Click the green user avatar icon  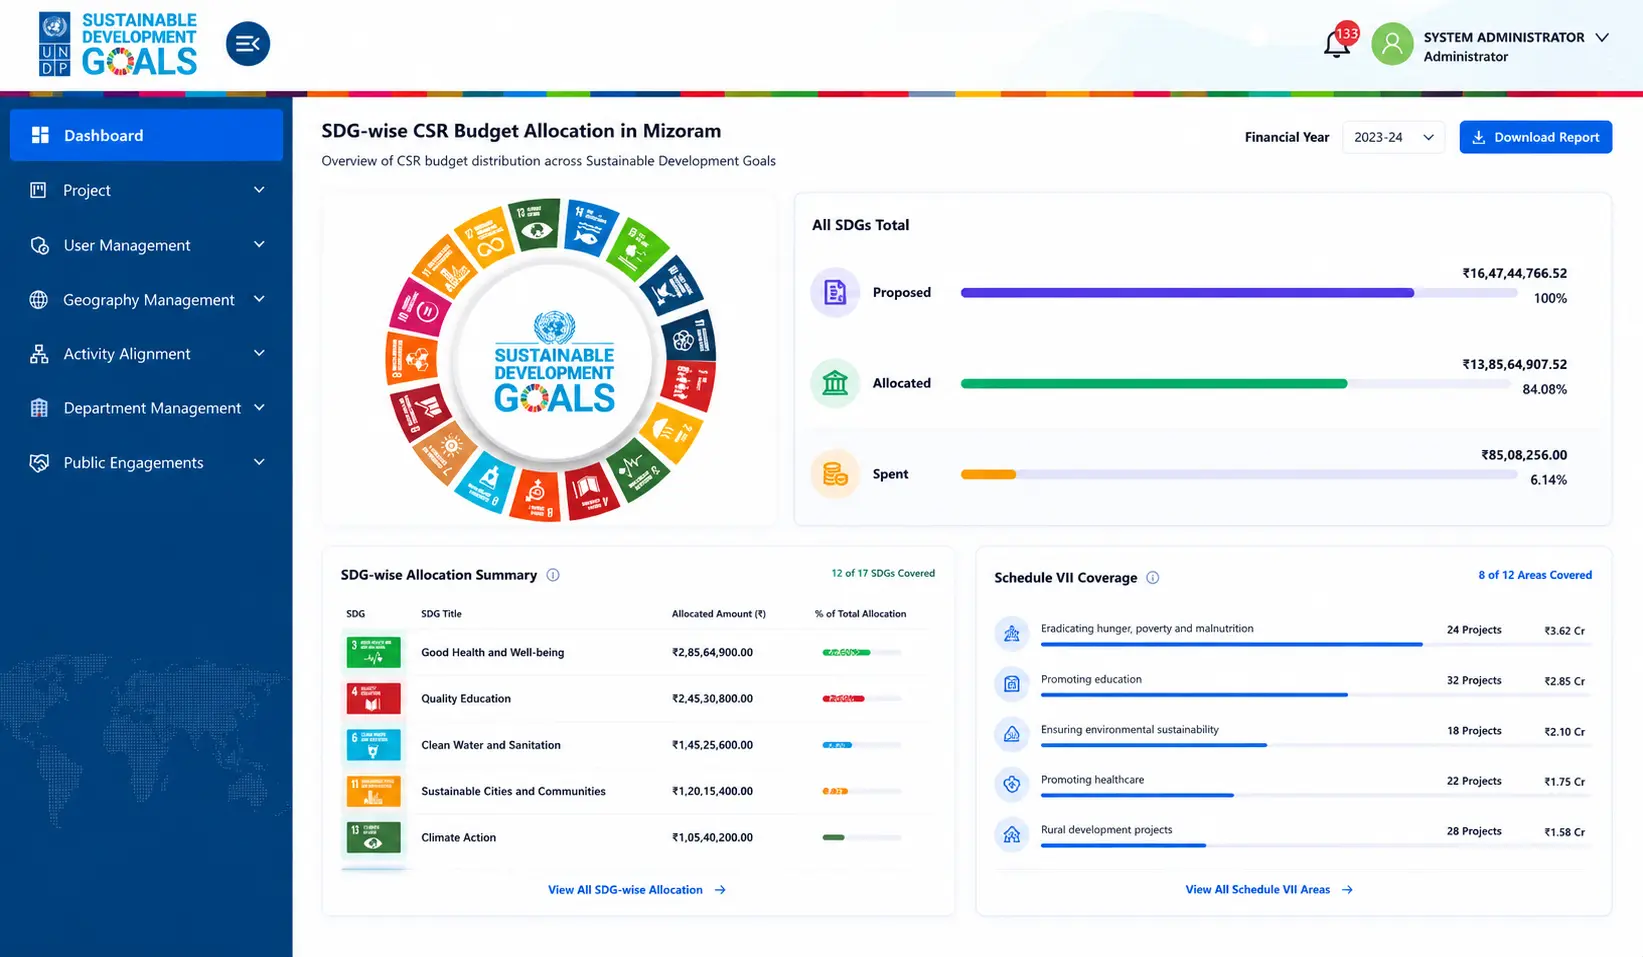pos(1392,44)
